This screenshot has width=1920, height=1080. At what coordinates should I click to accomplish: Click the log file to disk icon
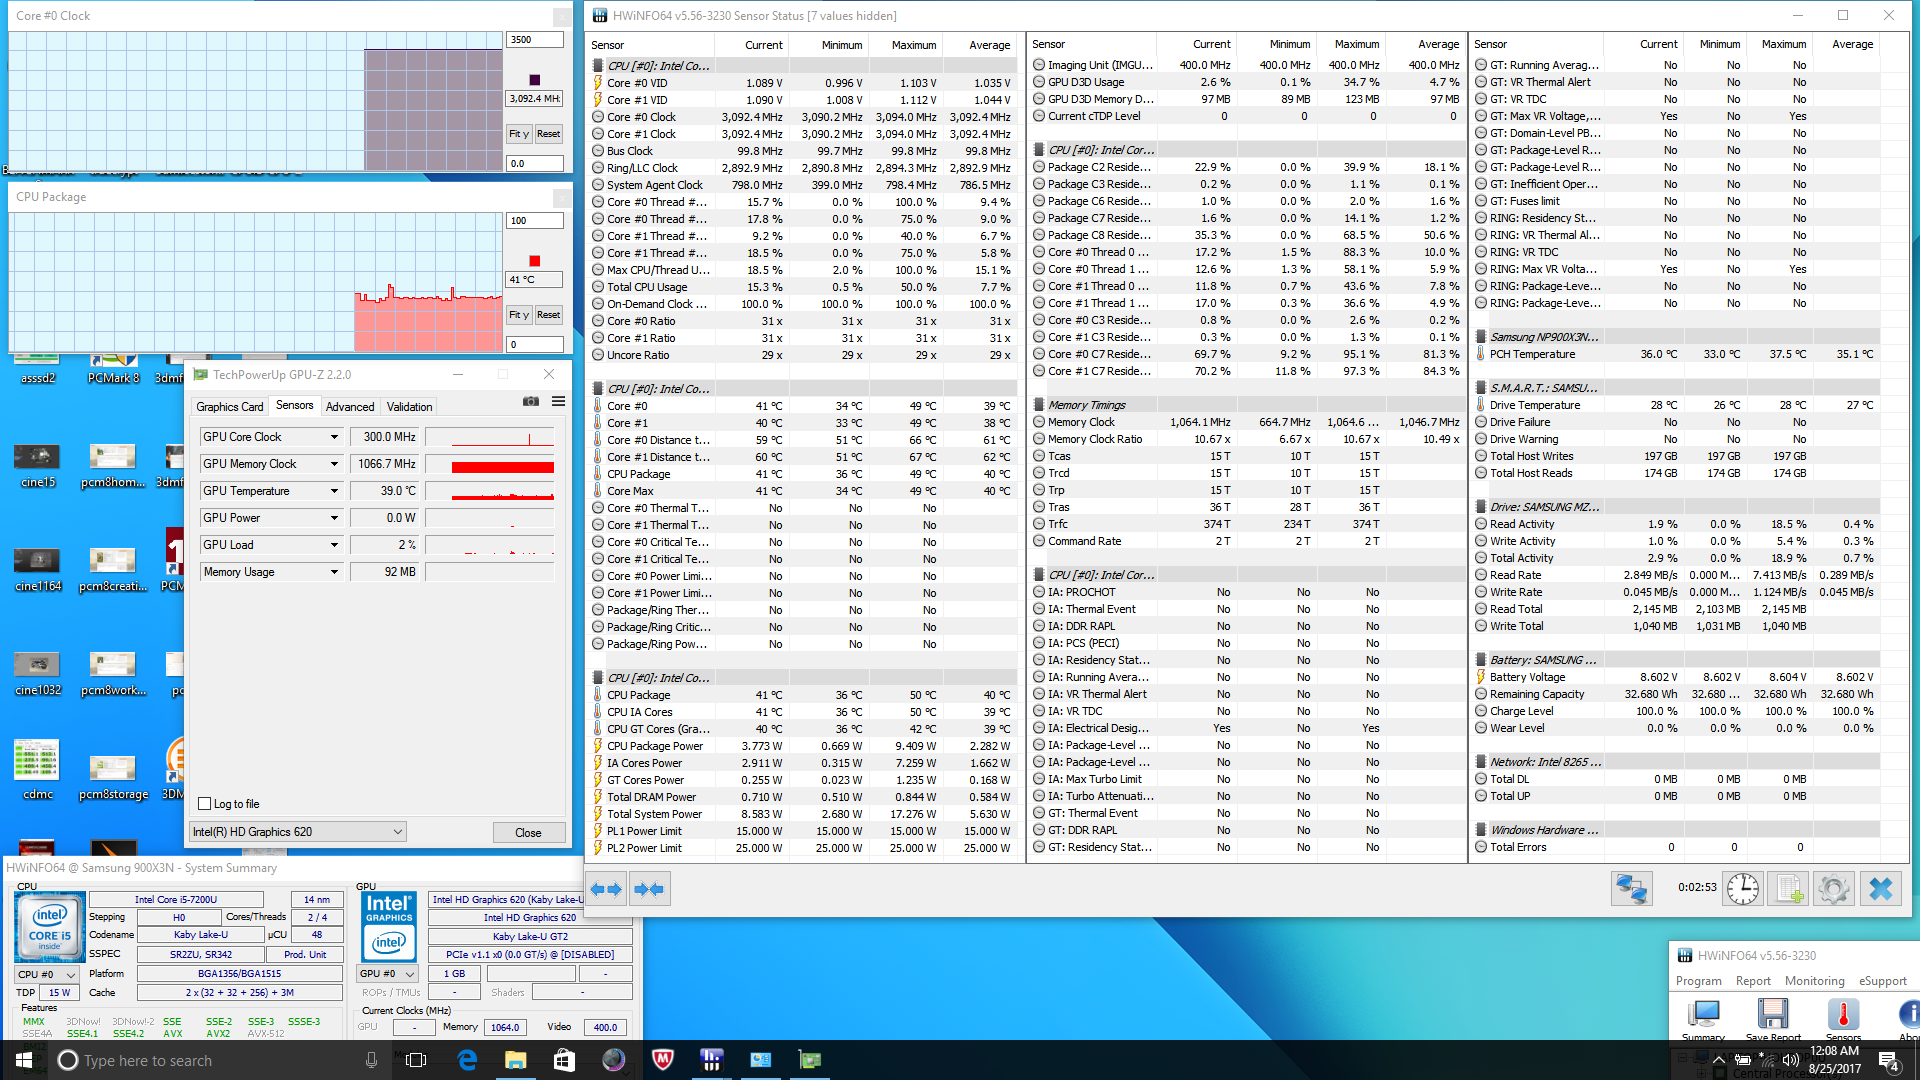tap(1788, 889)
